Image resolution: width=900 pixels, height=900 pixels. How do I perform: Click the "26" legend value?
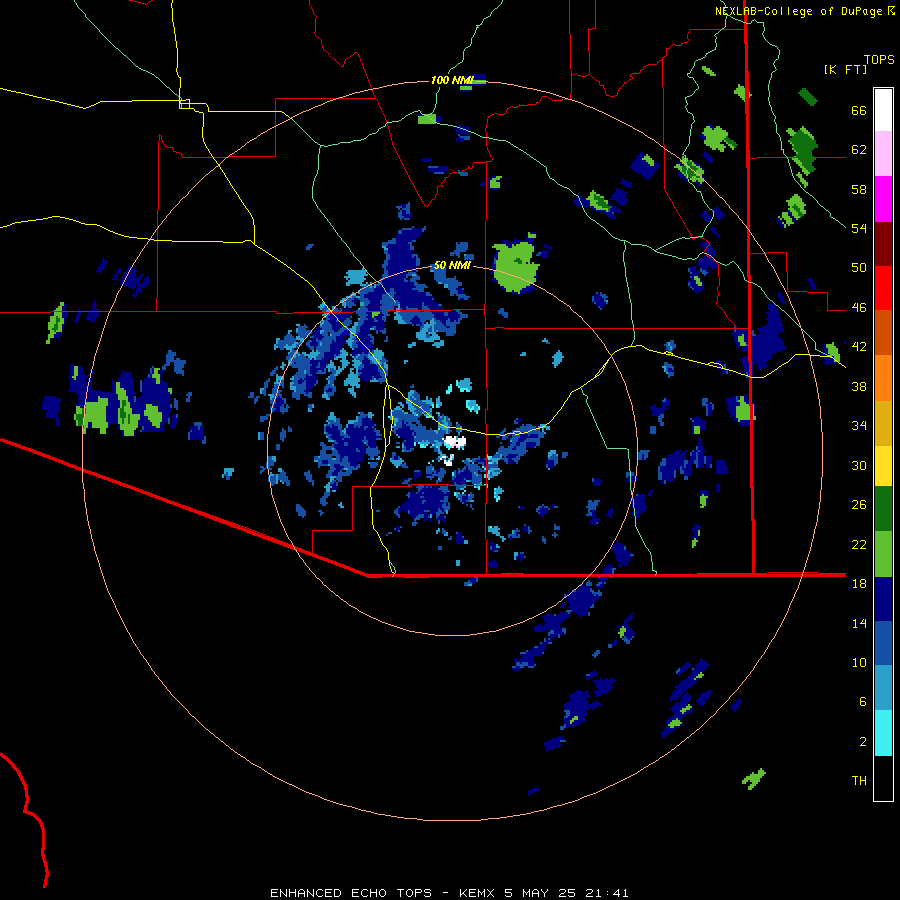(859, 505)
